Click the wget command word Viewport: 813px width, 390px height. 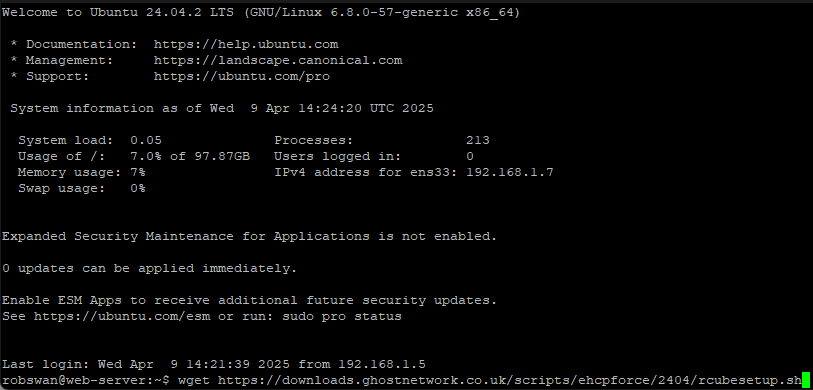pos(193,381)
